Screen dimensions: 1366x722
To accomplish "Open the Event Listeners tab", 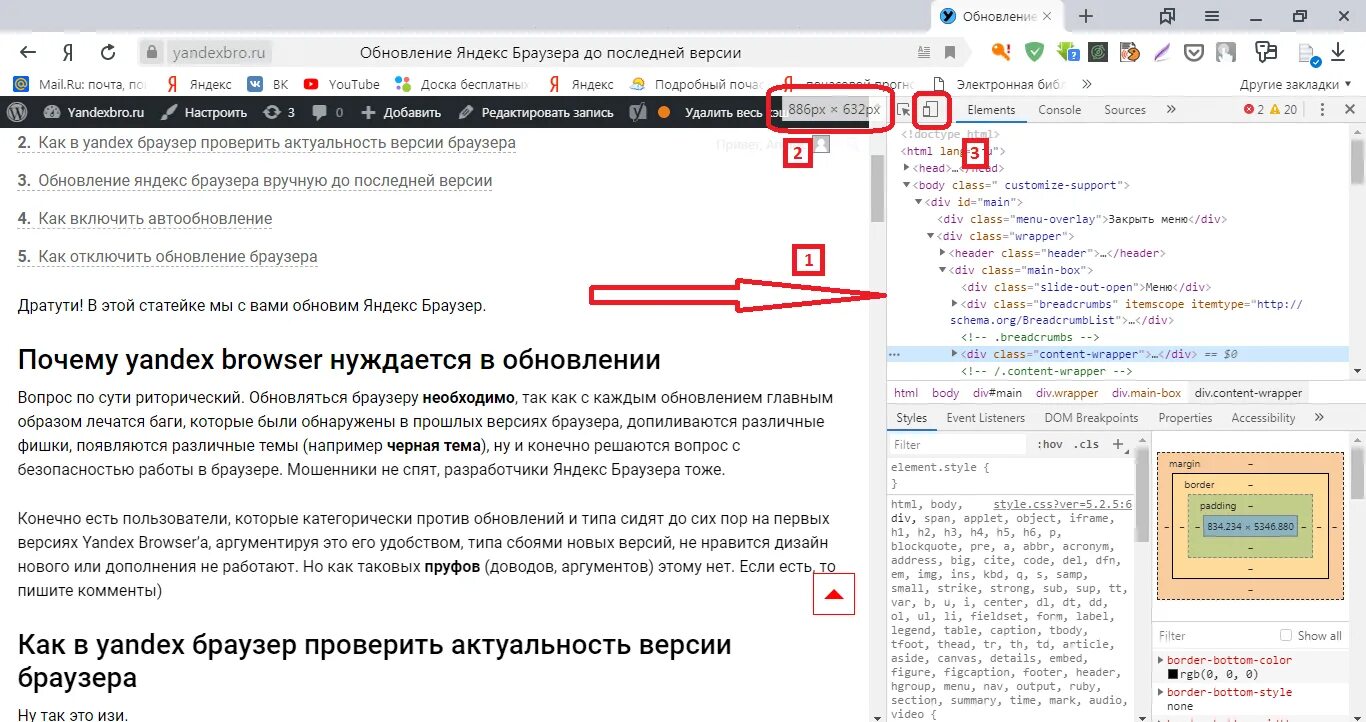I will (985, 417).
